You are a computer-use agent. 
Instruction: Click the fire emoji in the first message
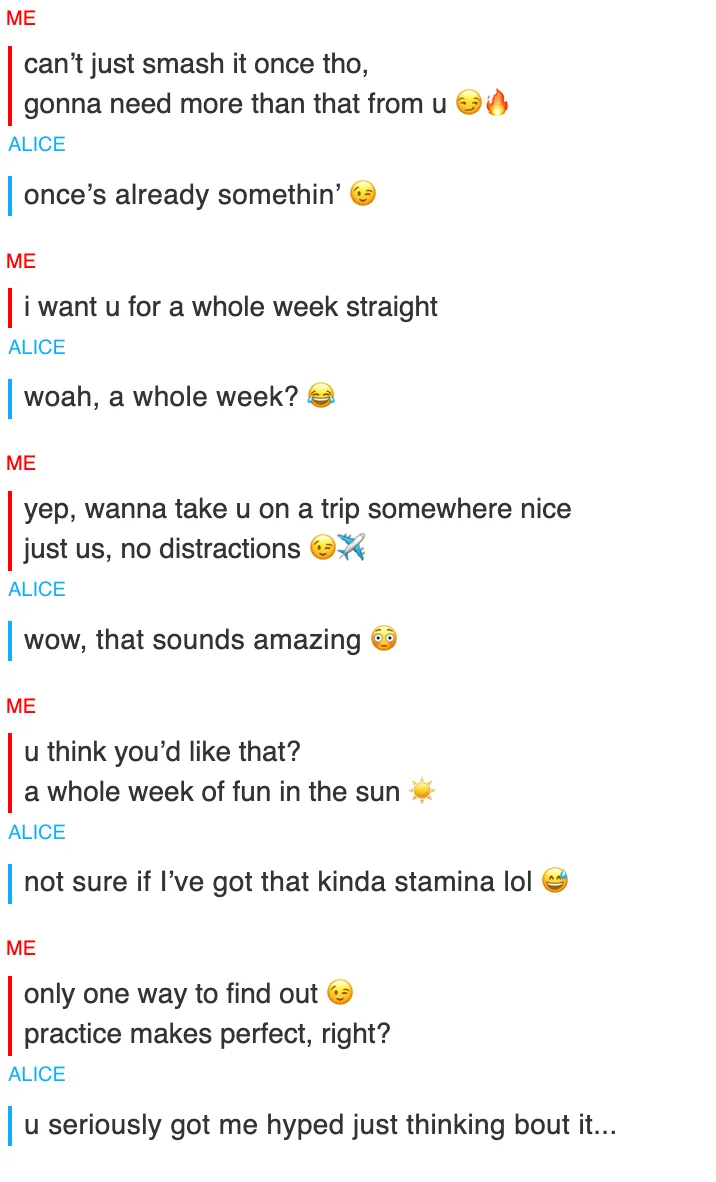point(497,102)
